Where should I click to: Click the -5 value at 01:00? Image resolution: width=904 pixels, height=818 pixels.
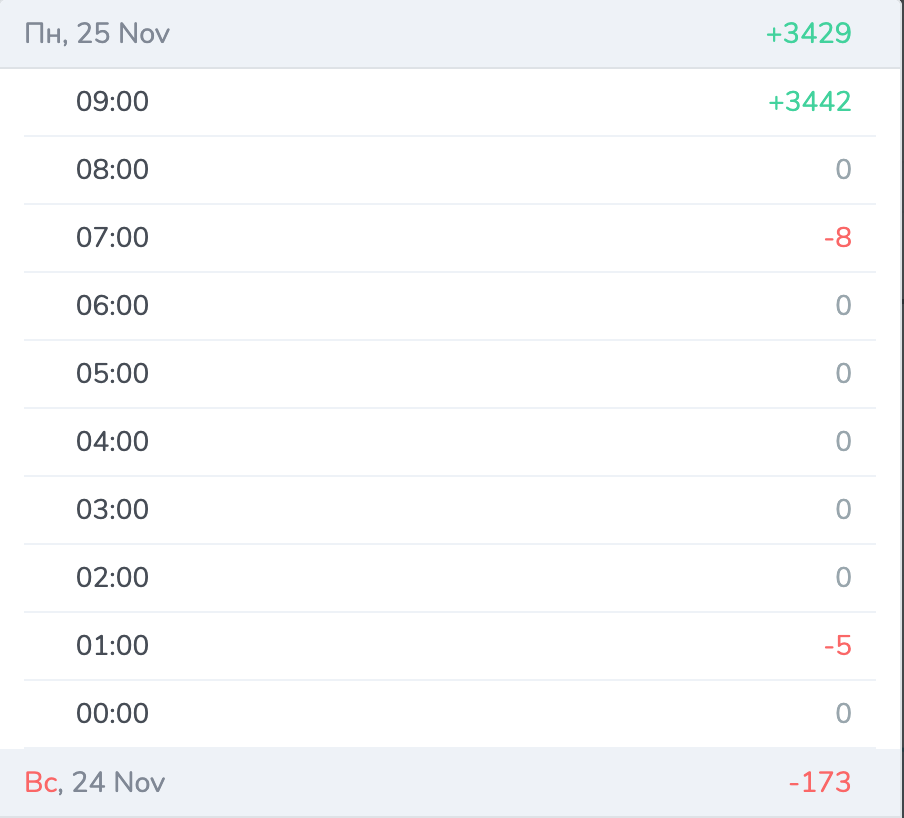(x=838, y=646)
